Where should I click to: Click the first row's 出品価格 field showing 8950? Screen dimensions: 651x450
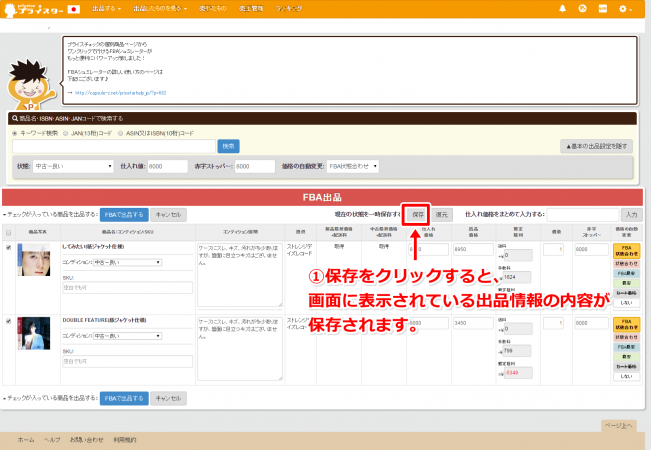coord(473,249)
